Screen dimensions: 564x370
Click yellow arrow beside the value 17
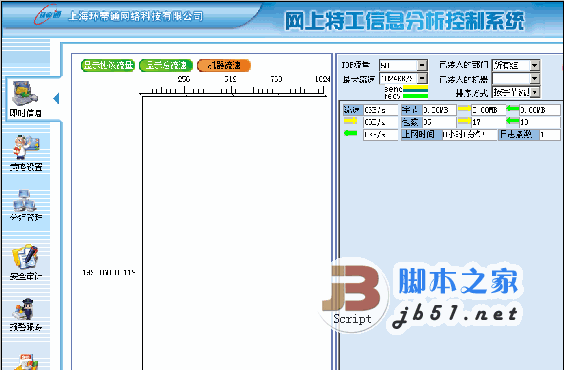464,121
